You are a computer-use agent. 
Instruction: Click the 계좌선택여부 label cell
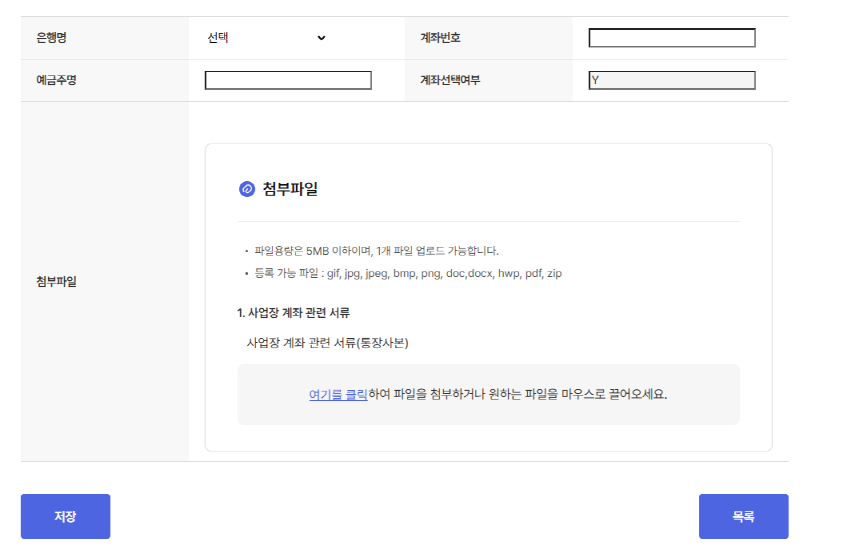tap(450, 80)
